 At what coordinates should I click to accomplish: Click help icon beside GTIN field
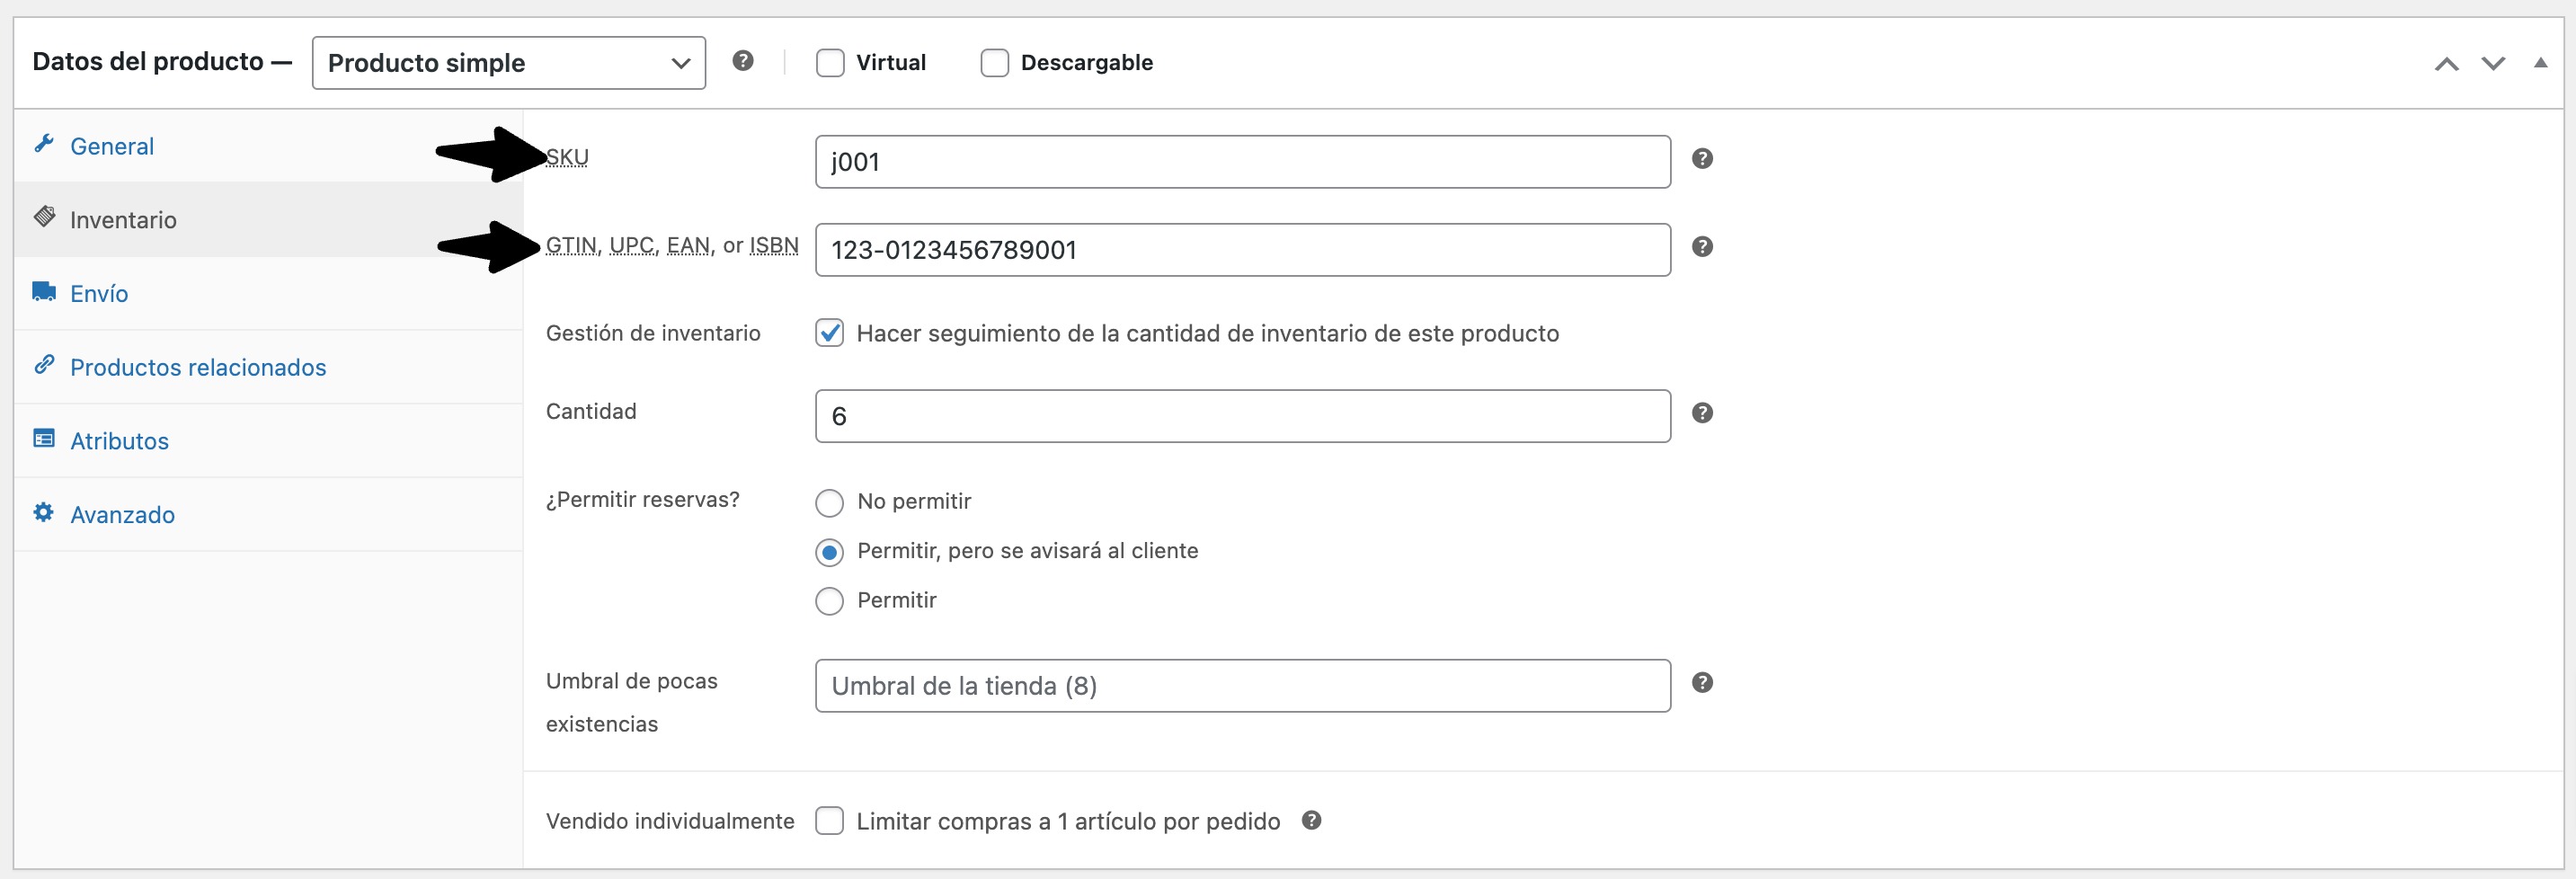coord(1702,247)
